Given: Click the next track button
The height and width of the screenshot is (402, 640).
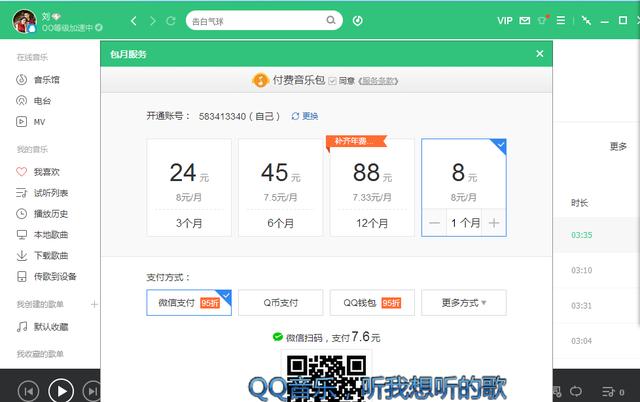Looking at the screenshot, I should 92,391.
